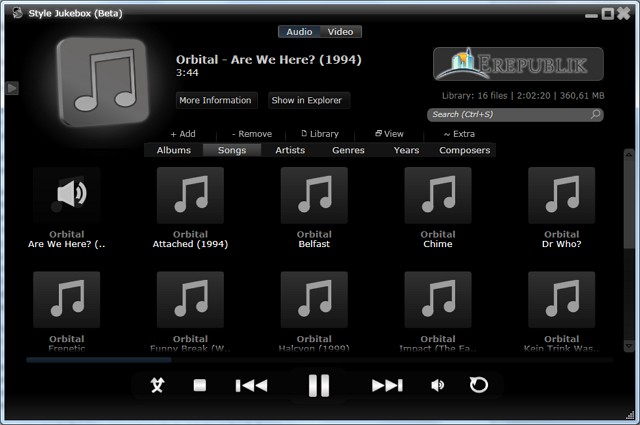Image resolution: width=640 pixels, height=425 pixels.
Task: Click the 'Orbital - Are We Here? (1994)' title
Action: tap(269, 60)
